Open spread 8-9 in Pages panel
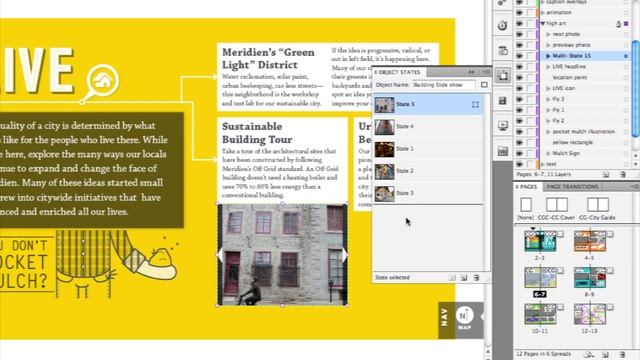This screenshot has height=360, width=640. click(589, 278)
